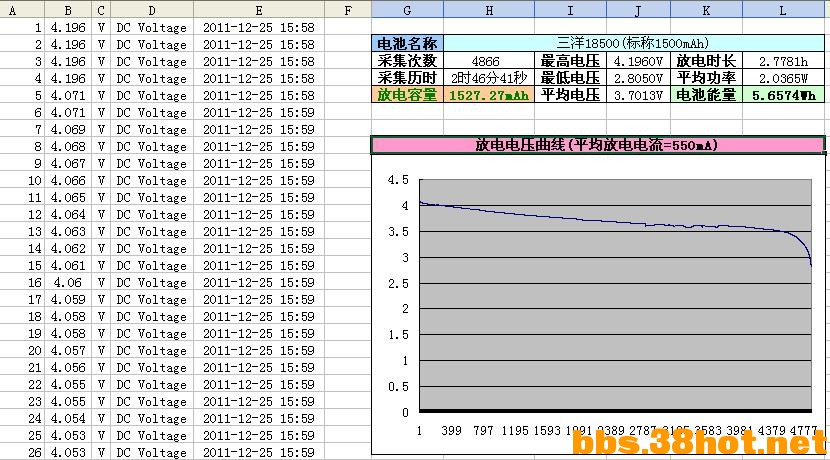Click the 1195 x-axis label
830x460 pixels.
click(x=515, y=431)
